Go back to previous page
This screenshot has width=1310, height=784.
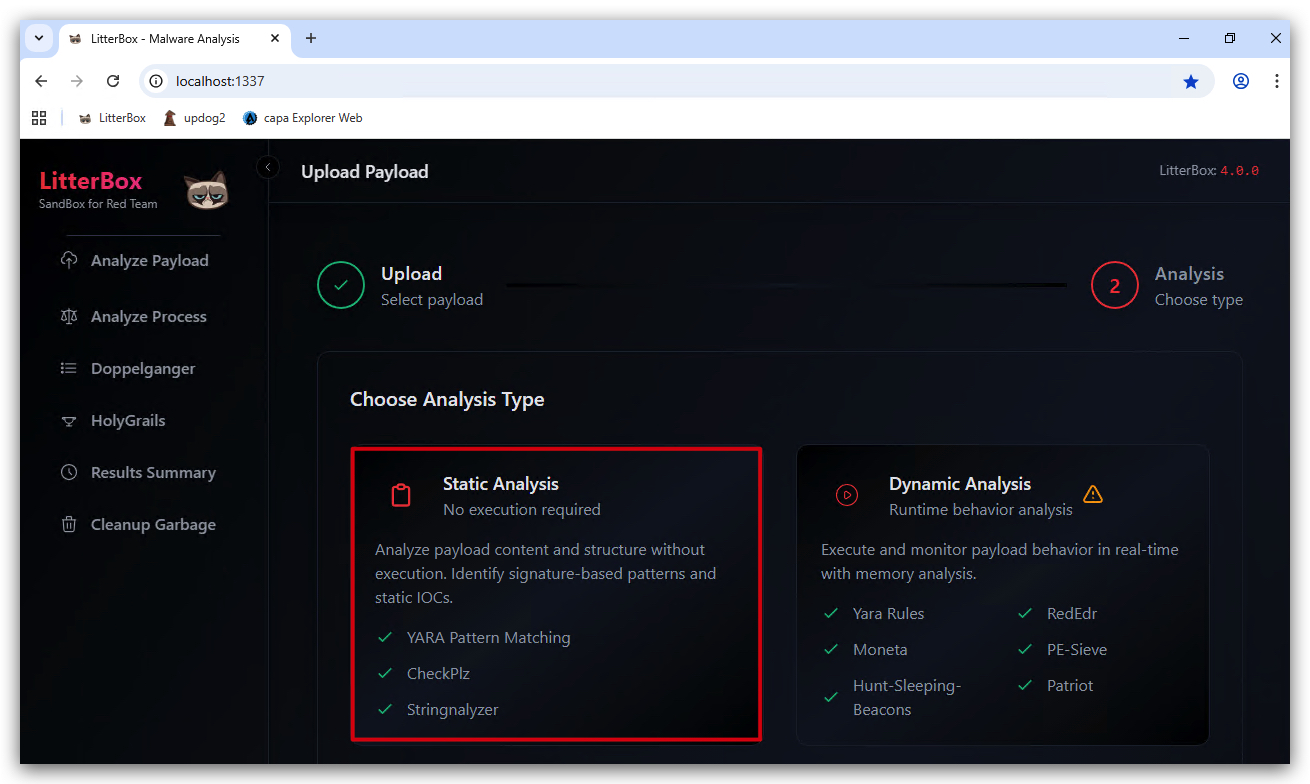pyautogui.click(x=41, y=81)
